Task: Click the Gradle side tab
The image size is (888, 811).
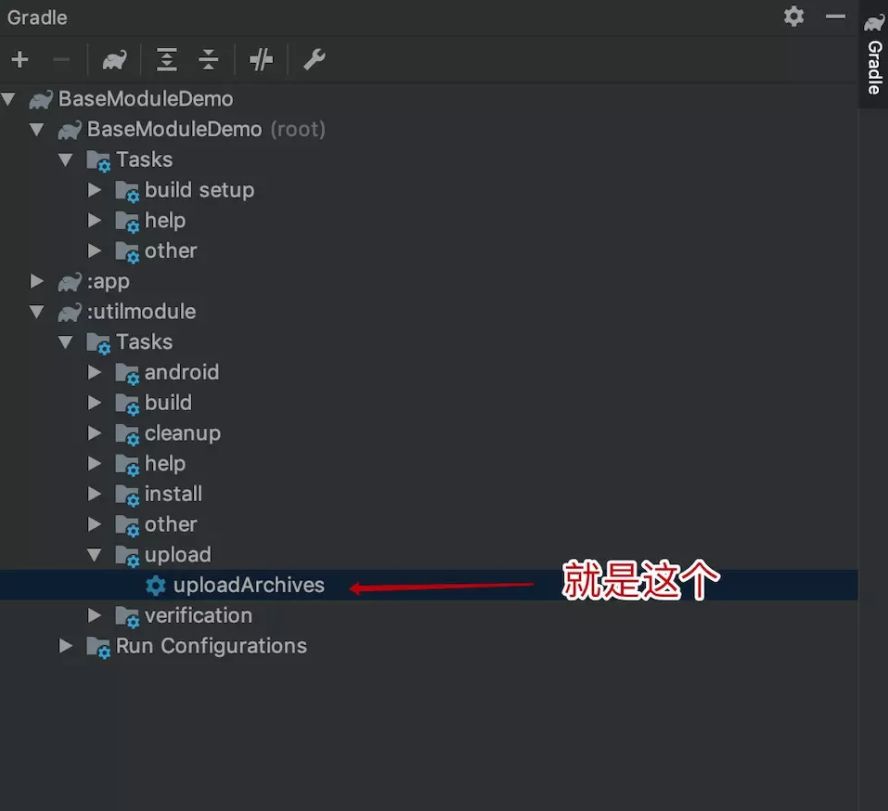Action: (874, 54)
